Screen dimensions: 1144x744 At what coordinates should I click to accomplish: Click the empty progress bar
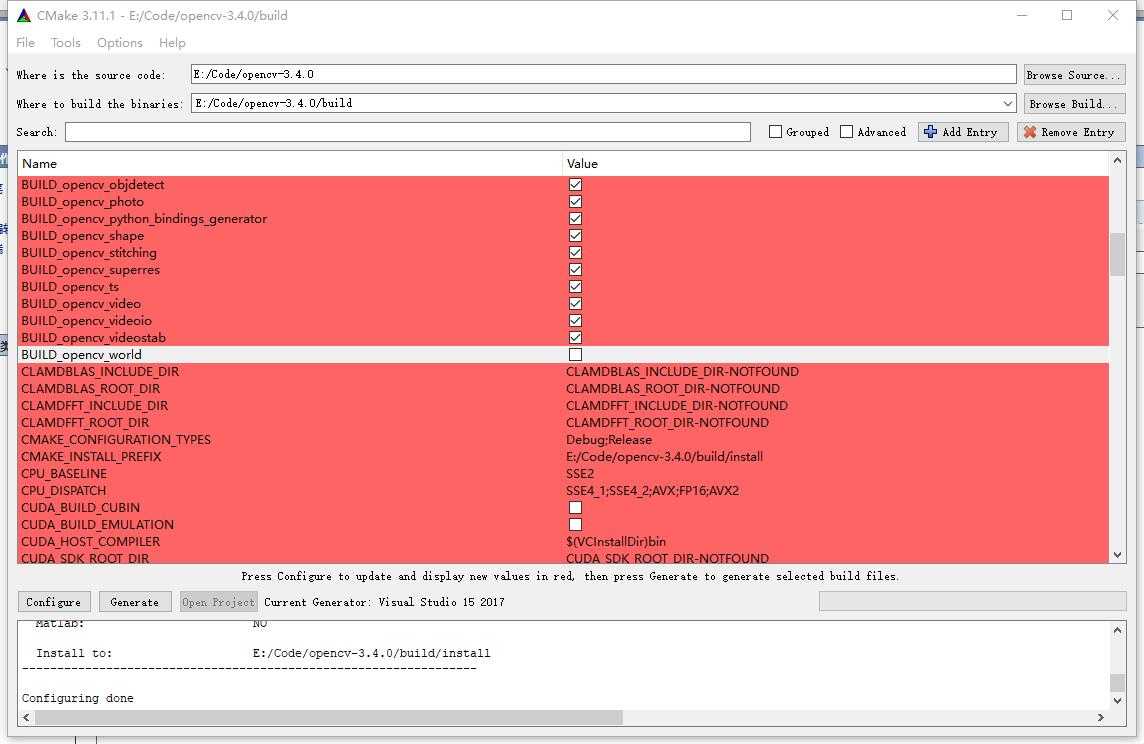click(973, 601)
